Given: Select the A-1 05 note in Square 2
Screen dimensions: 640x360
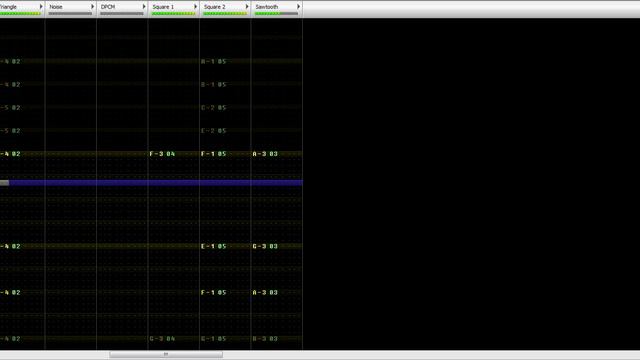Looking at the screenshot, I should 213,62.
